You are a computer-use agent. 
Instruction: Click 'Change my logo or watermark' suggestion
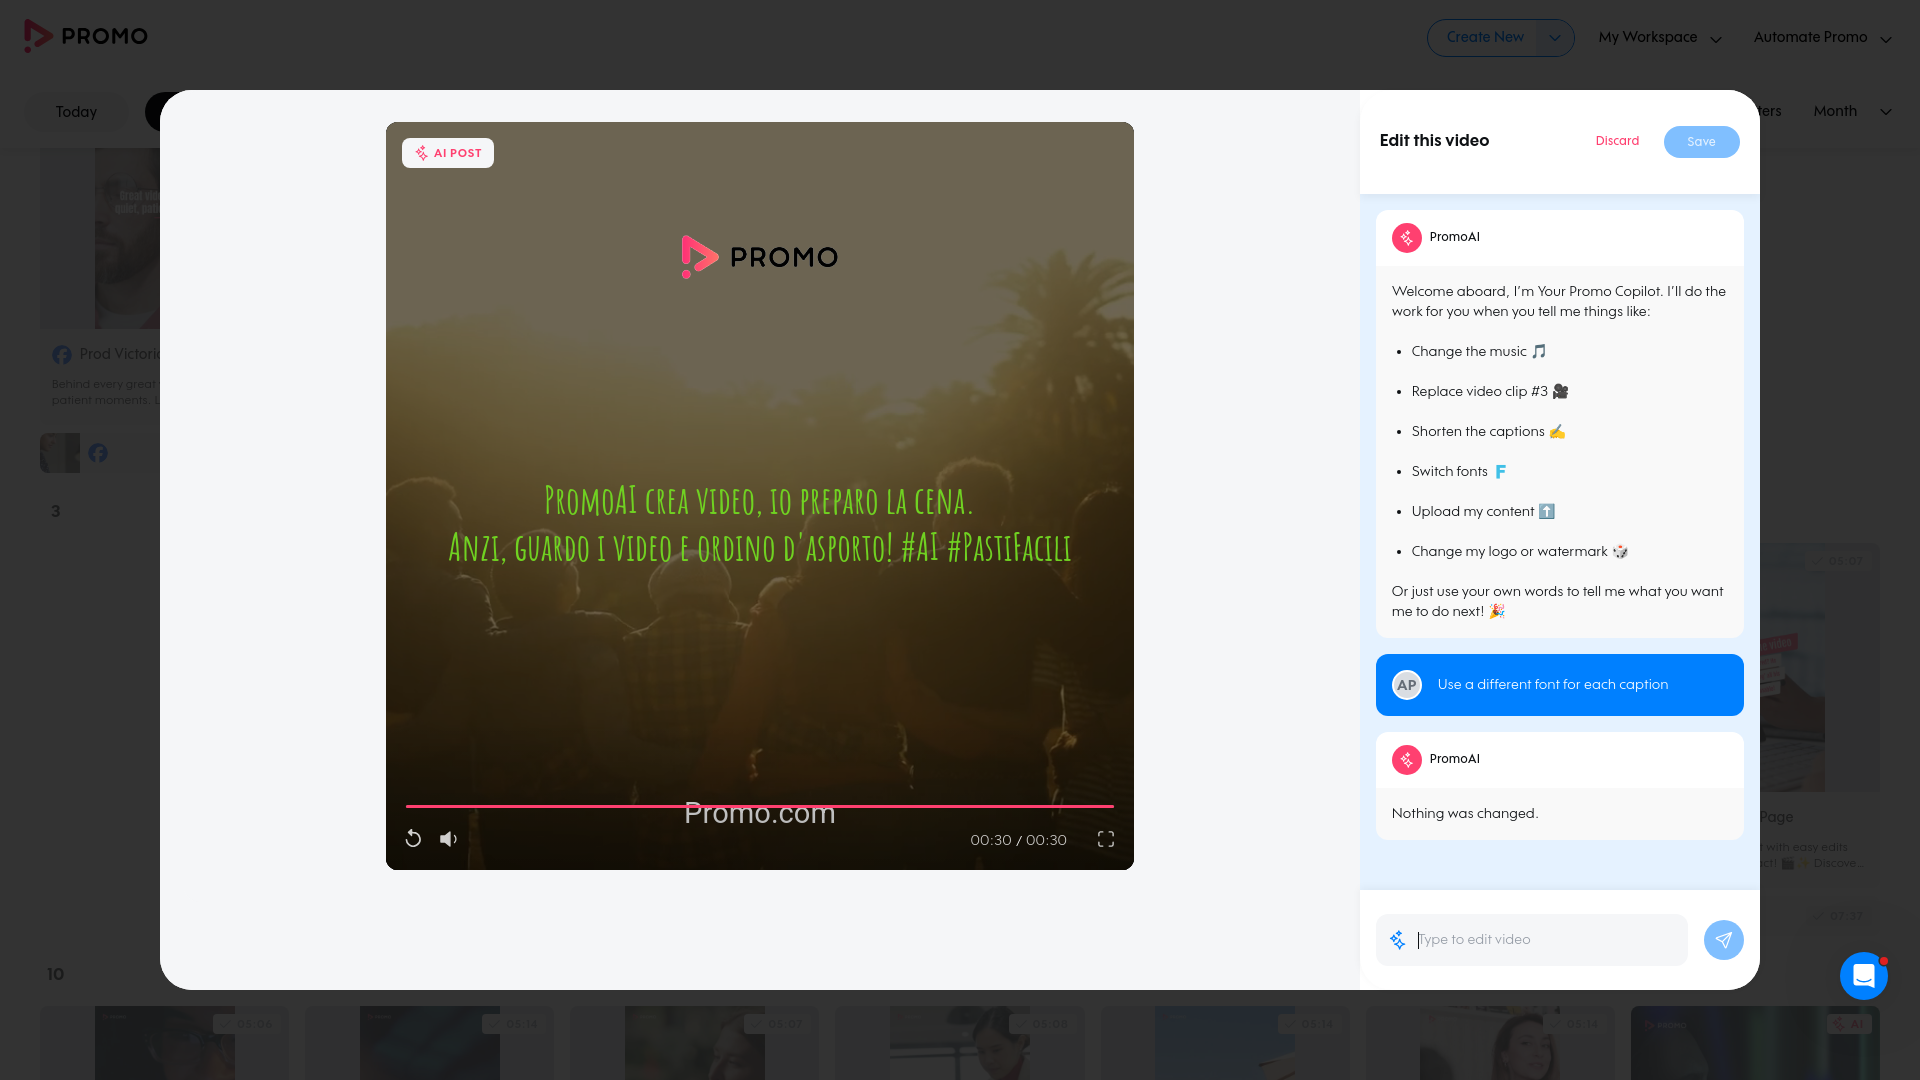pyautogui.click(x=1520, y=552)
